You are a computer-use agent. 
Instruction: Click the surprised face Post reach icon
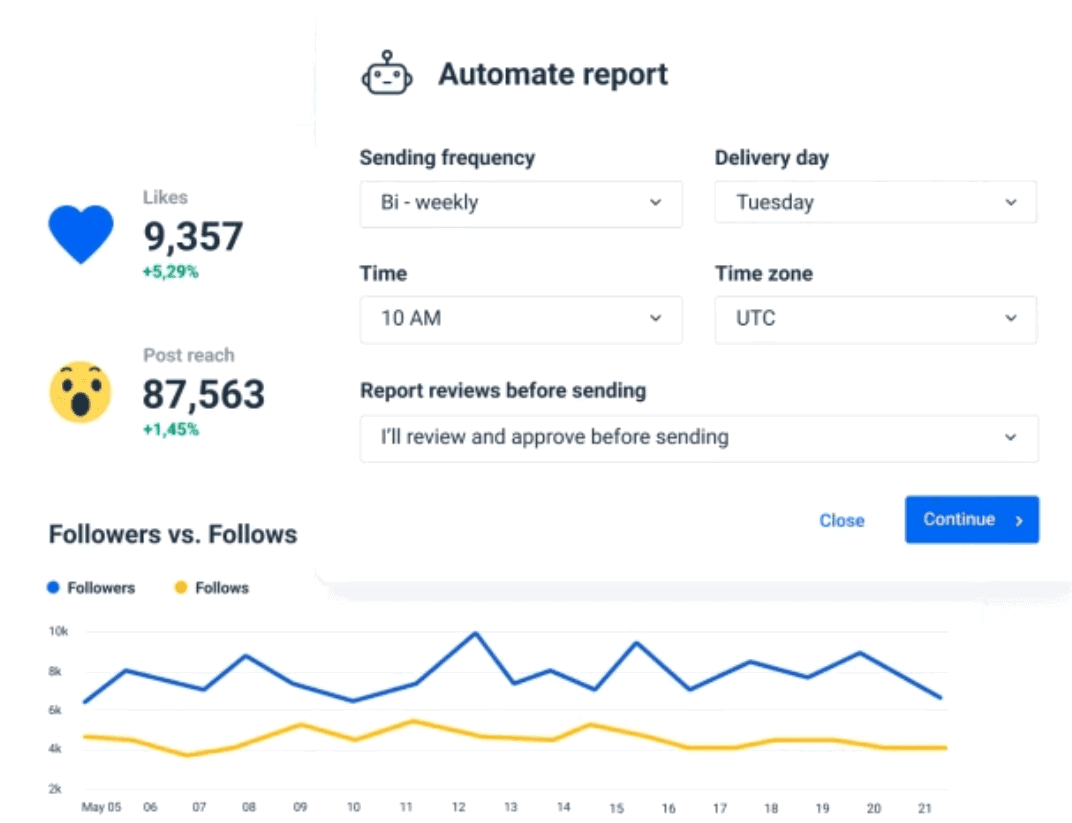(x=80, y=391)
